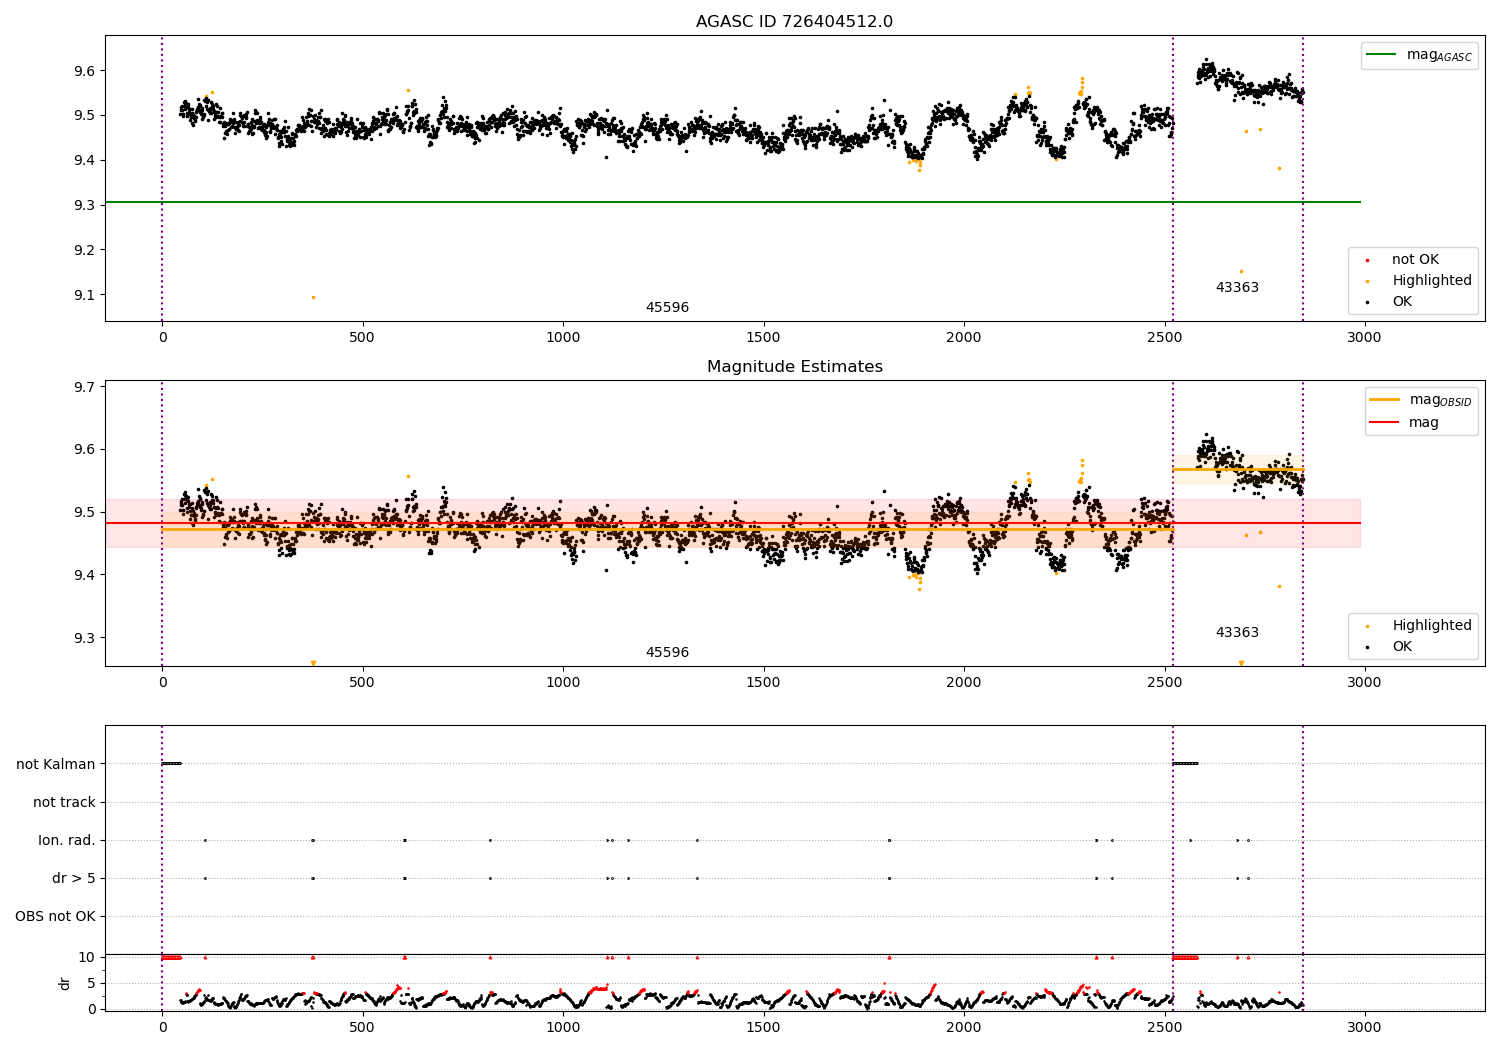Click the 'dr > 5' row label
This screenshot has width=1500, height=1050.
click(x=74, y=879)
